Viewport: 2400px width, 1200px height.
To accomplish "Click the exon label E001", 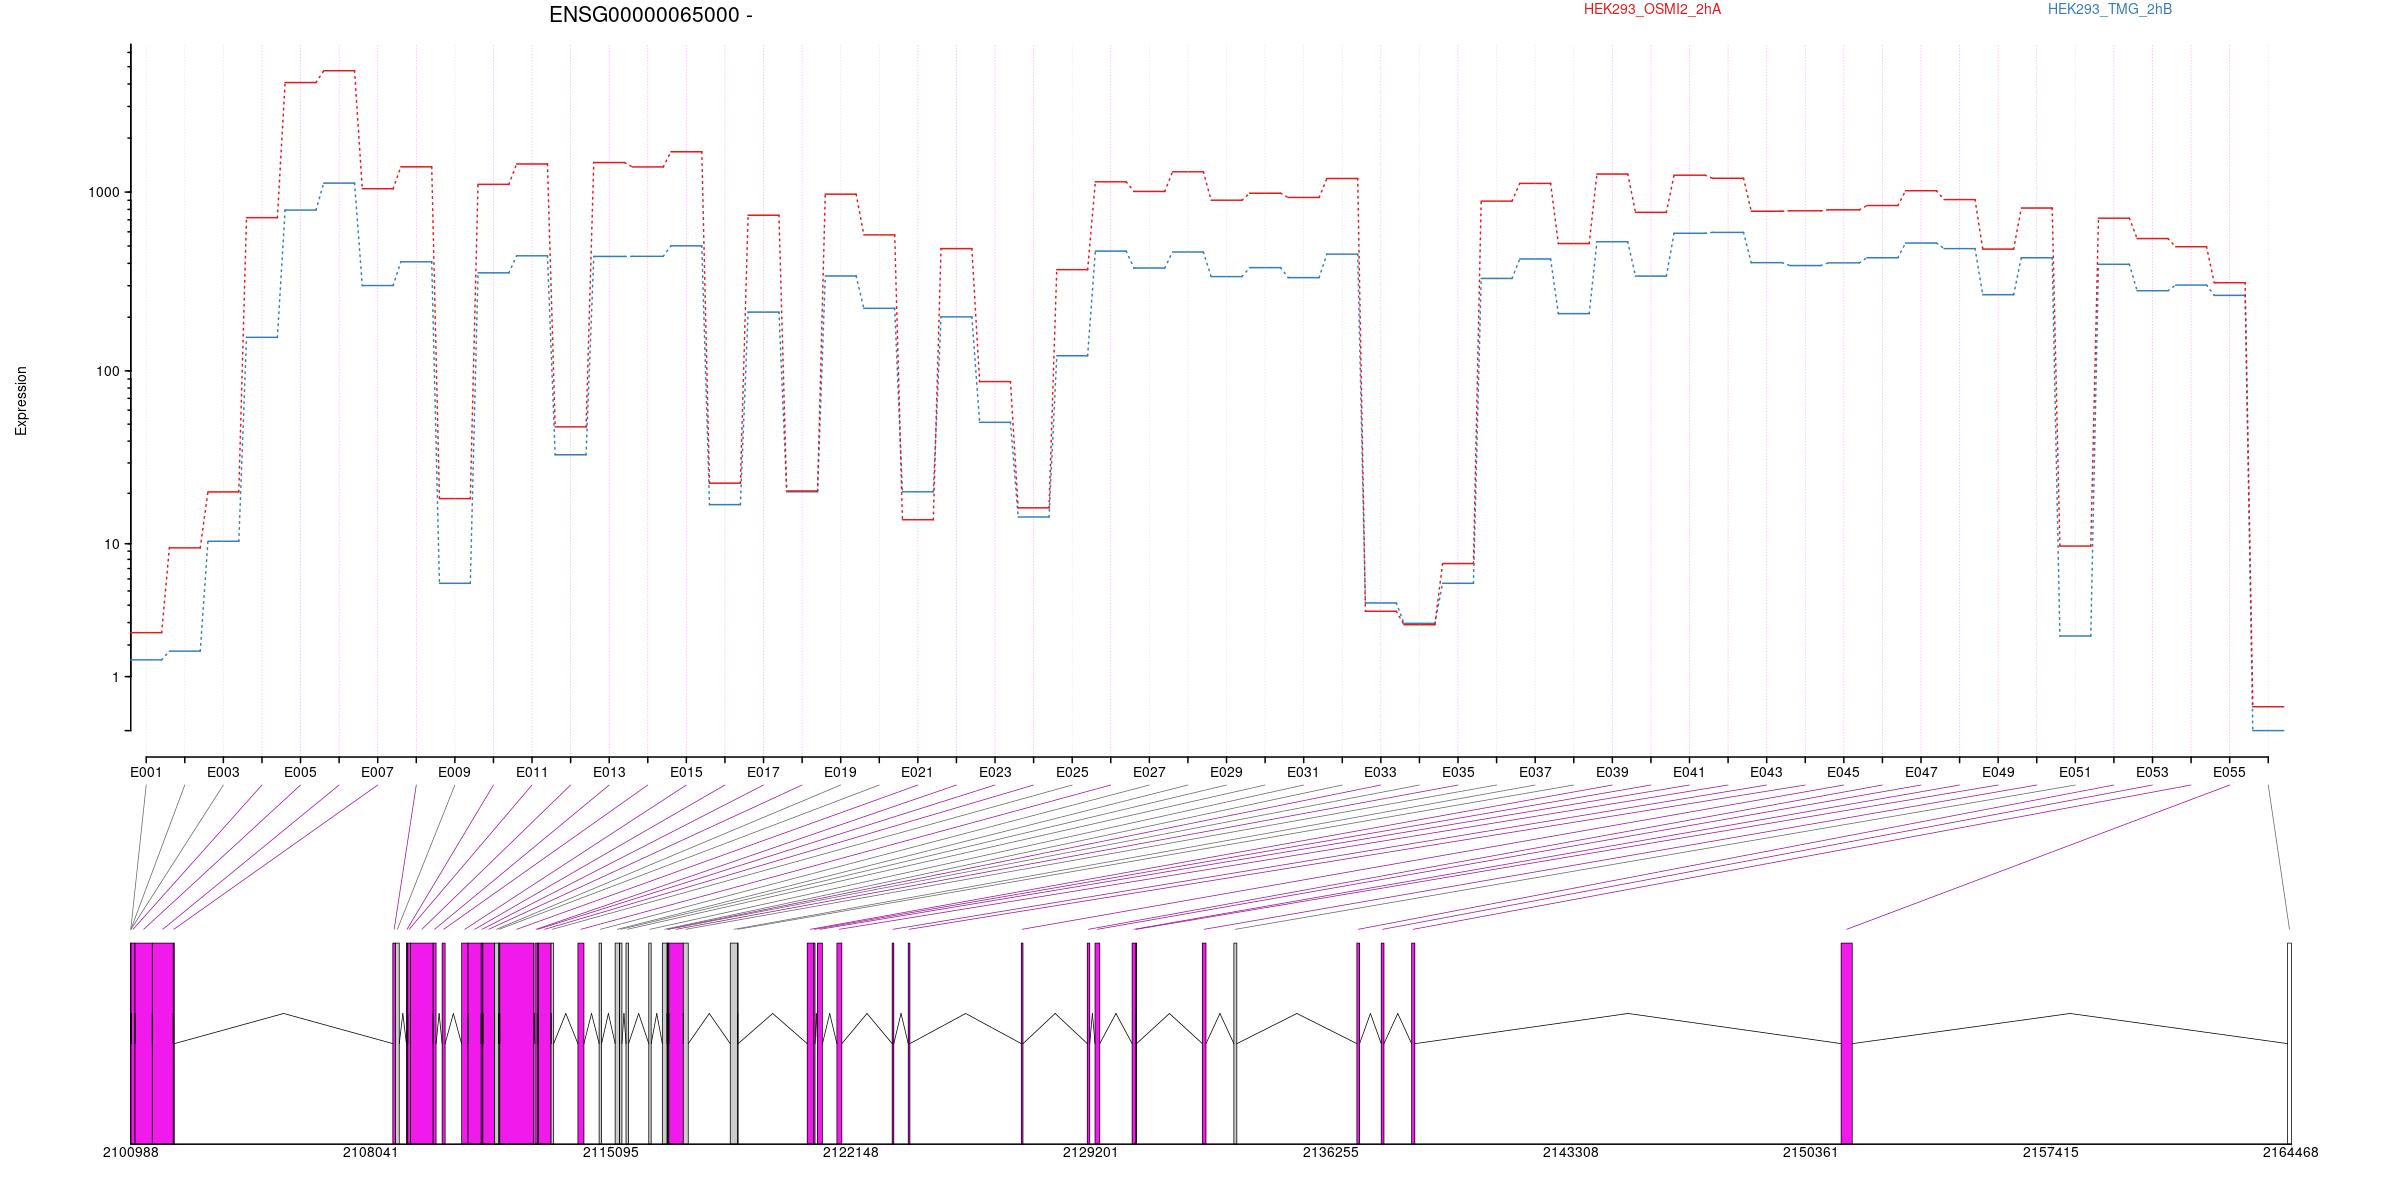I will tap(146, 772).
